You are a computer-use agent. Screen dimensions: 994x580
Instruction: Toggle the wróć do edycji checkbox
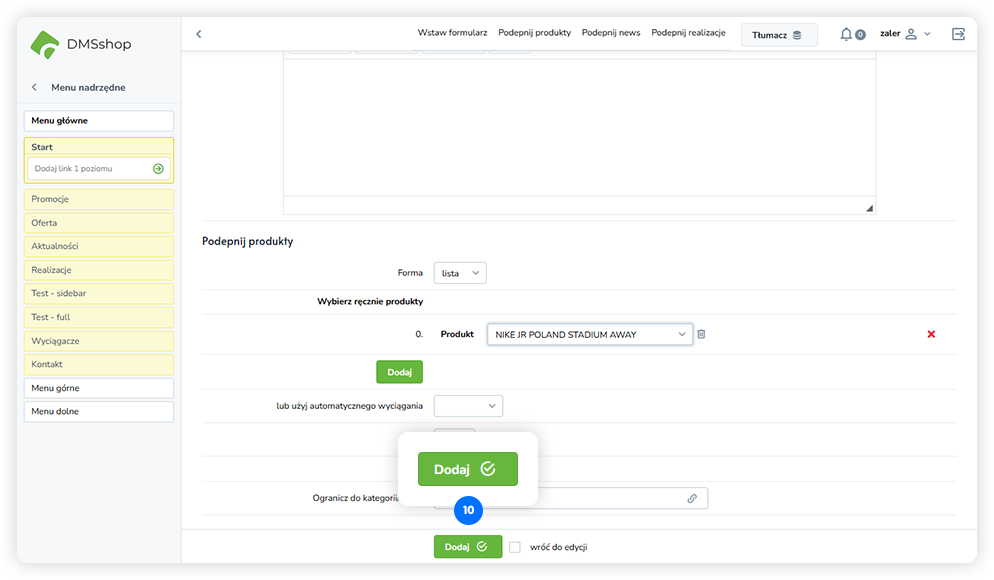pos(515,547)
